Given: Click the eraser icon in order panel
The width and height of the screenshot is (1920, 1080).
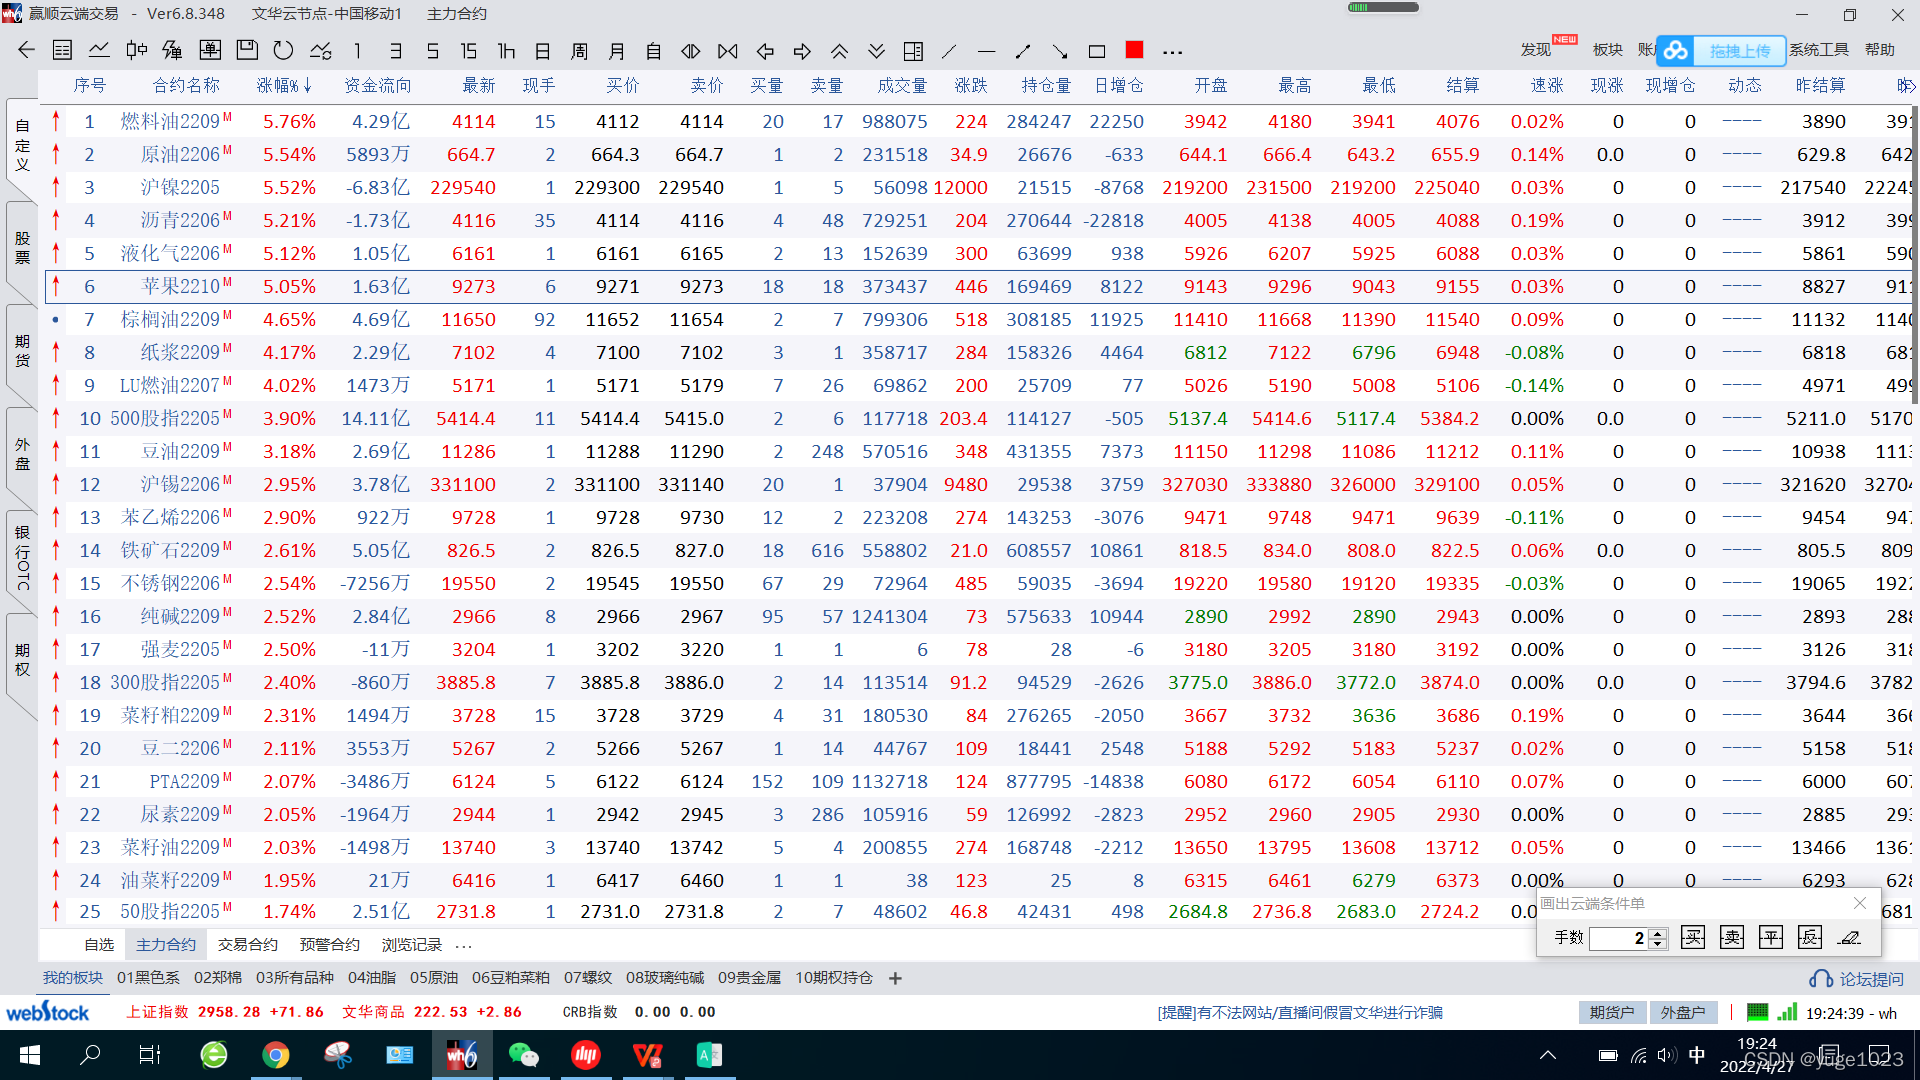Looking at the screenshot, I should tap(1849, 938).
